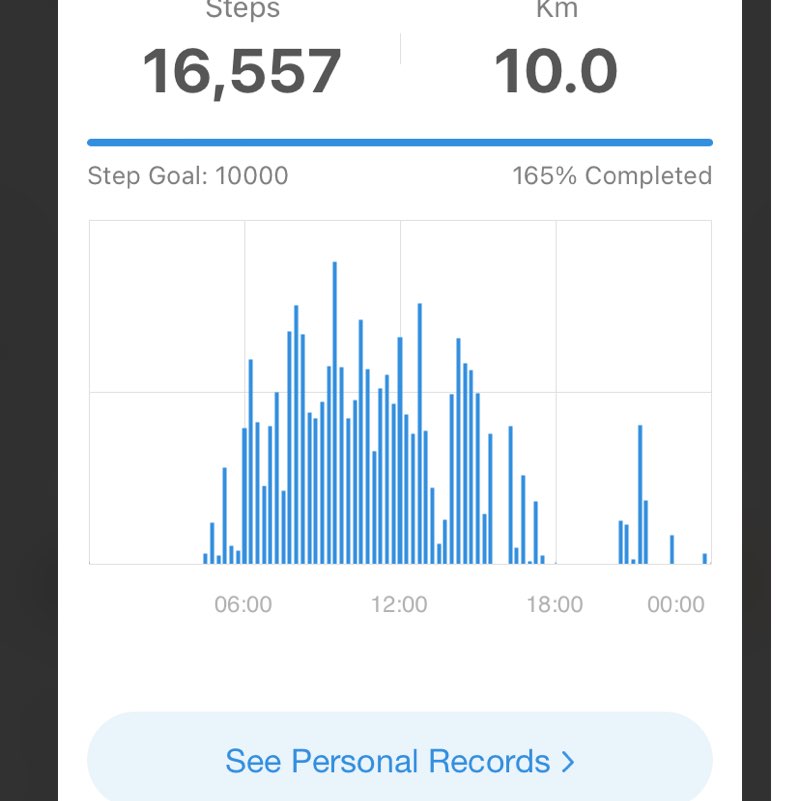
Task: Select the lone short bar before 00:00
Action: (x=672, y=549)
